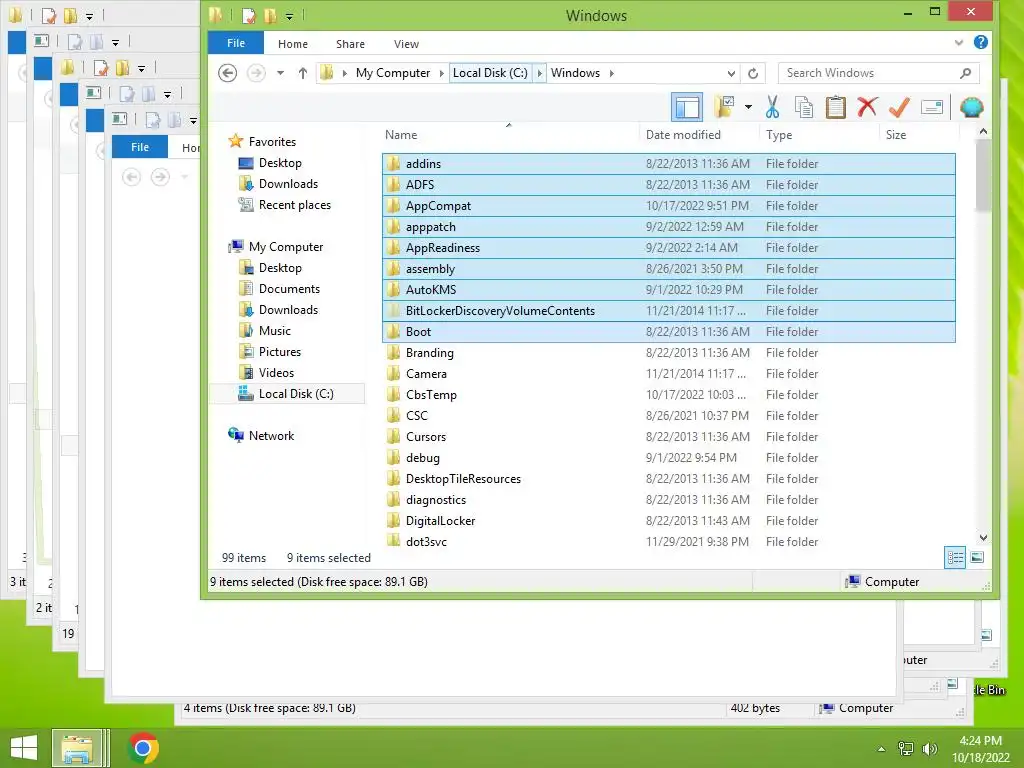Open the quick access toolbar customize dropdown
Image resolution: width=1024 pixels, height=768 pixels.
289,16
